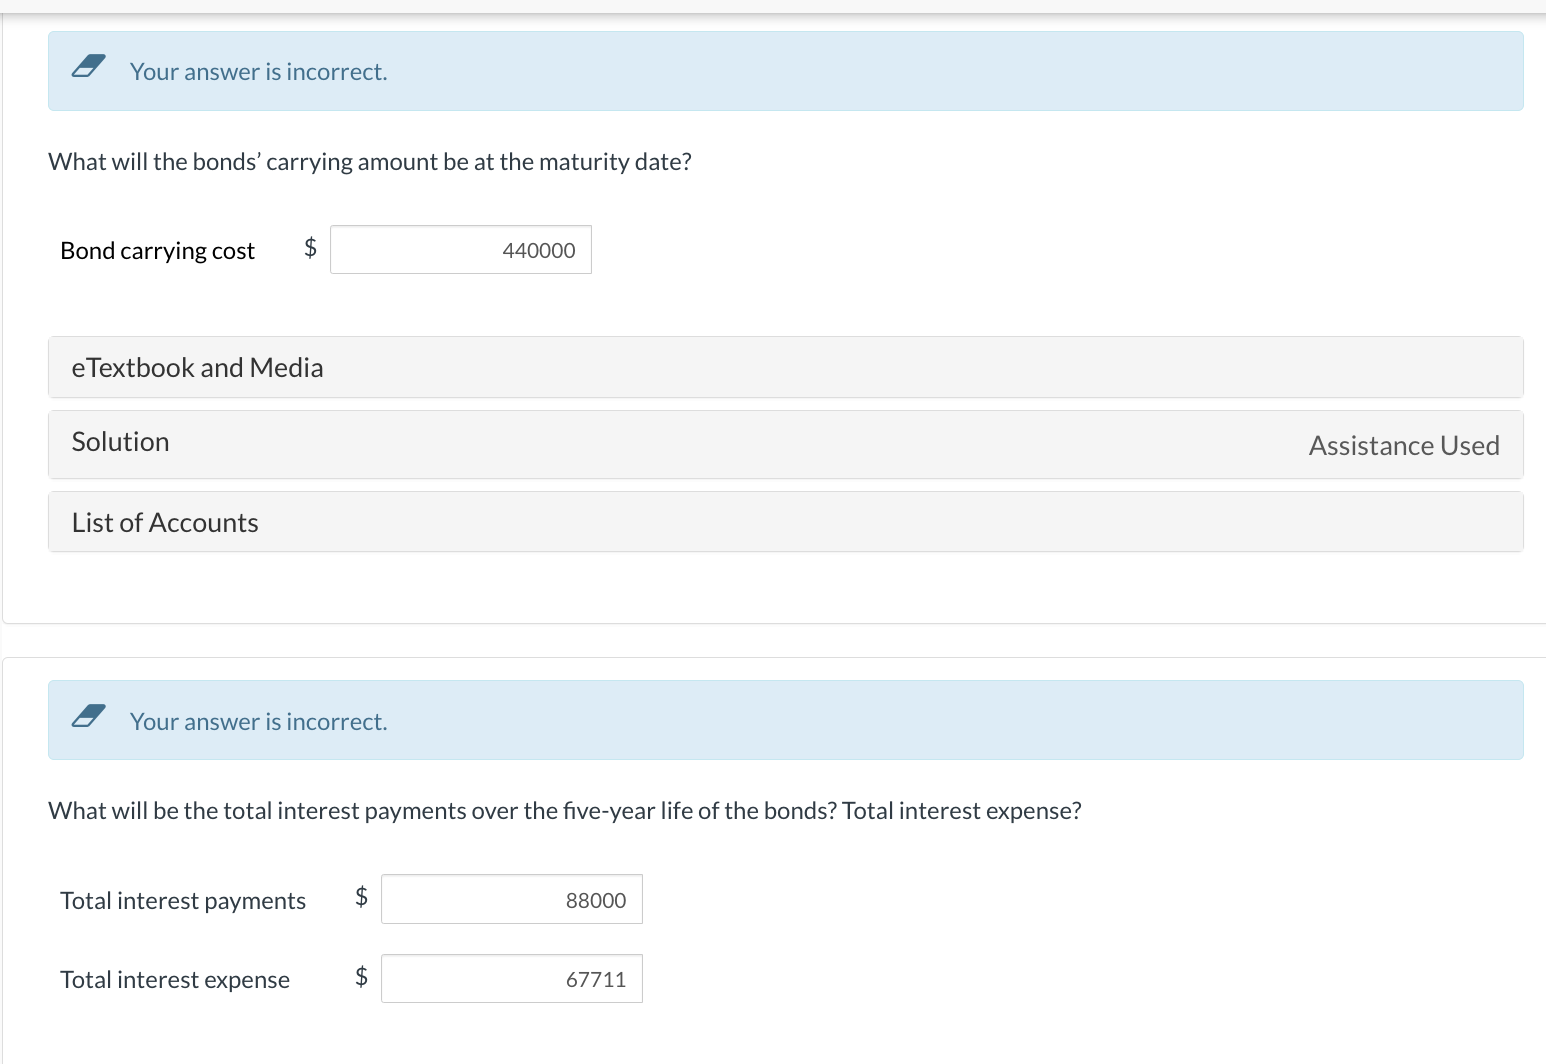The height and width of the screenshot is (1064, 1546).
Task: Click the dollar sign beside Bond carrying cost
Action: tap(310, 247)
